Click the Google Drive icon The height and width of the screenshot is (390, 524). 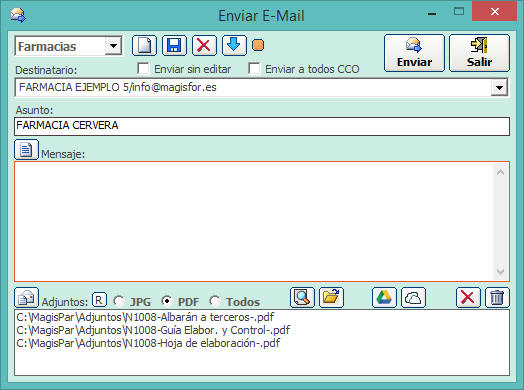tap(384, 297)
